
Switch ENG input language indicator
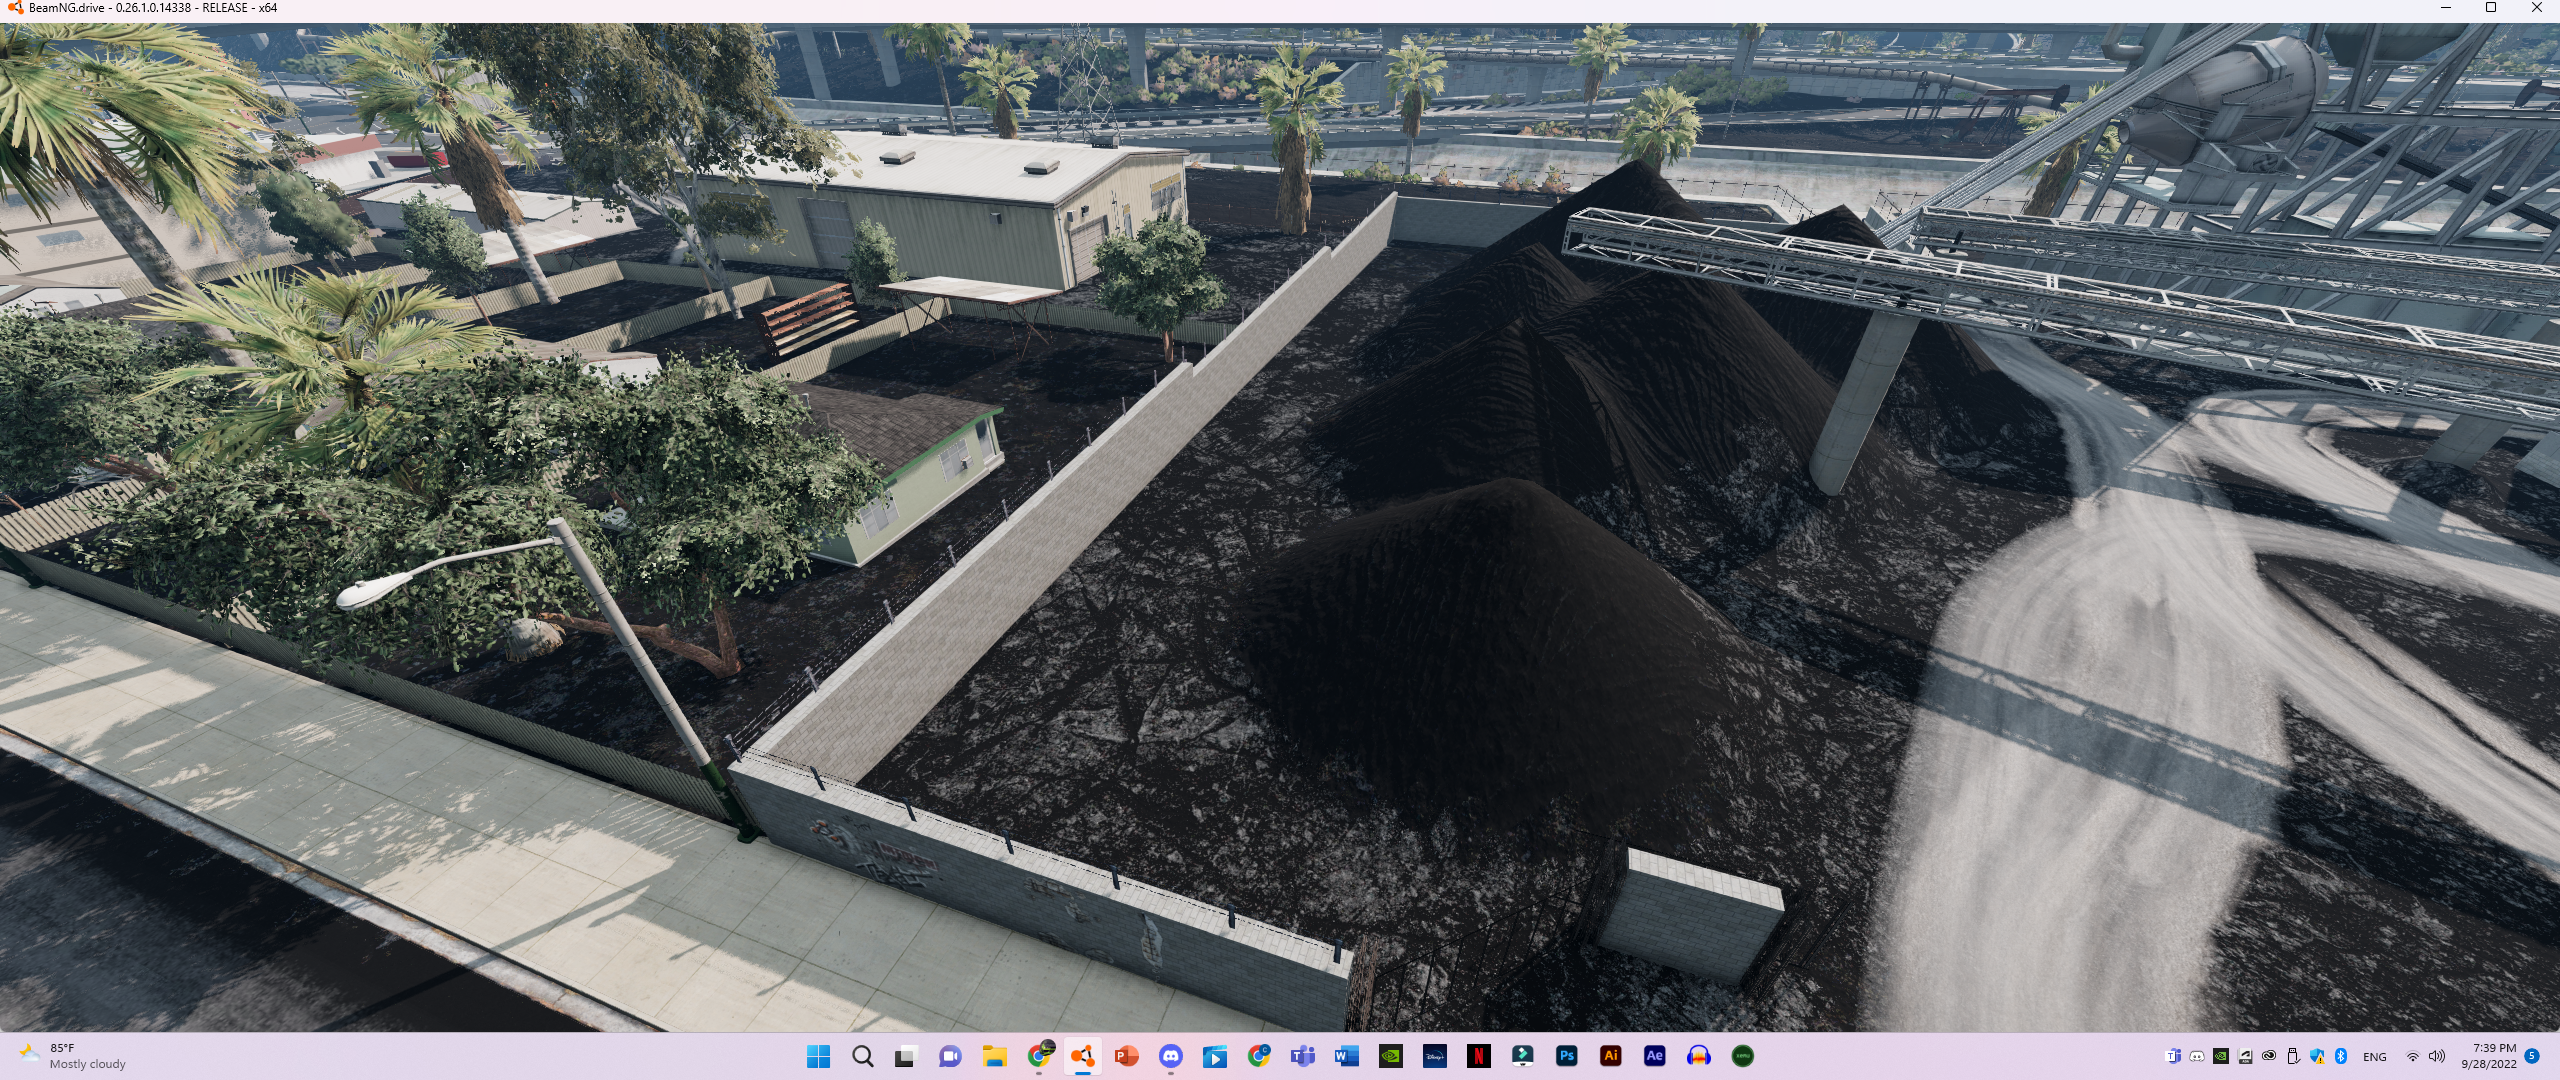click(2374, 1057)
